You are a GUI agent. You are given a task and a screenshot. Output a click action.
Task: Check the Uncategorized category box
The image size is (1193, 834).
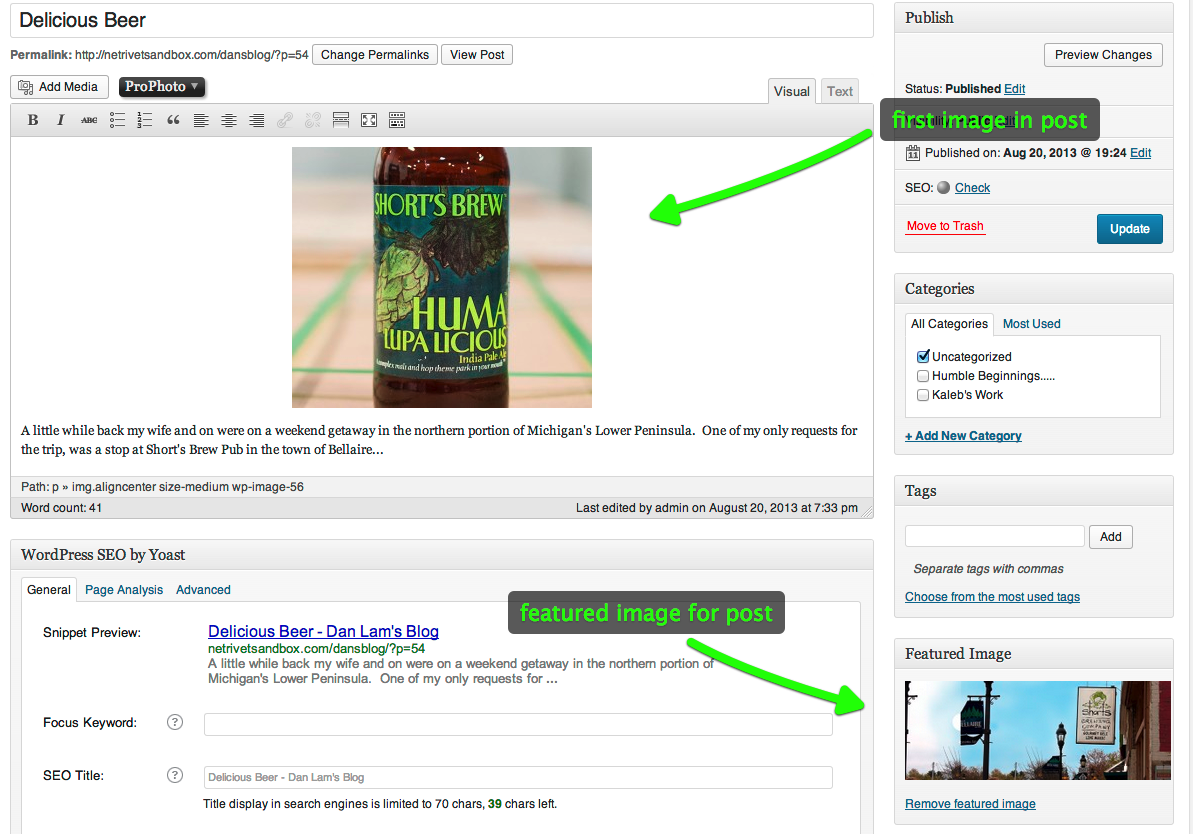point(923,356)
